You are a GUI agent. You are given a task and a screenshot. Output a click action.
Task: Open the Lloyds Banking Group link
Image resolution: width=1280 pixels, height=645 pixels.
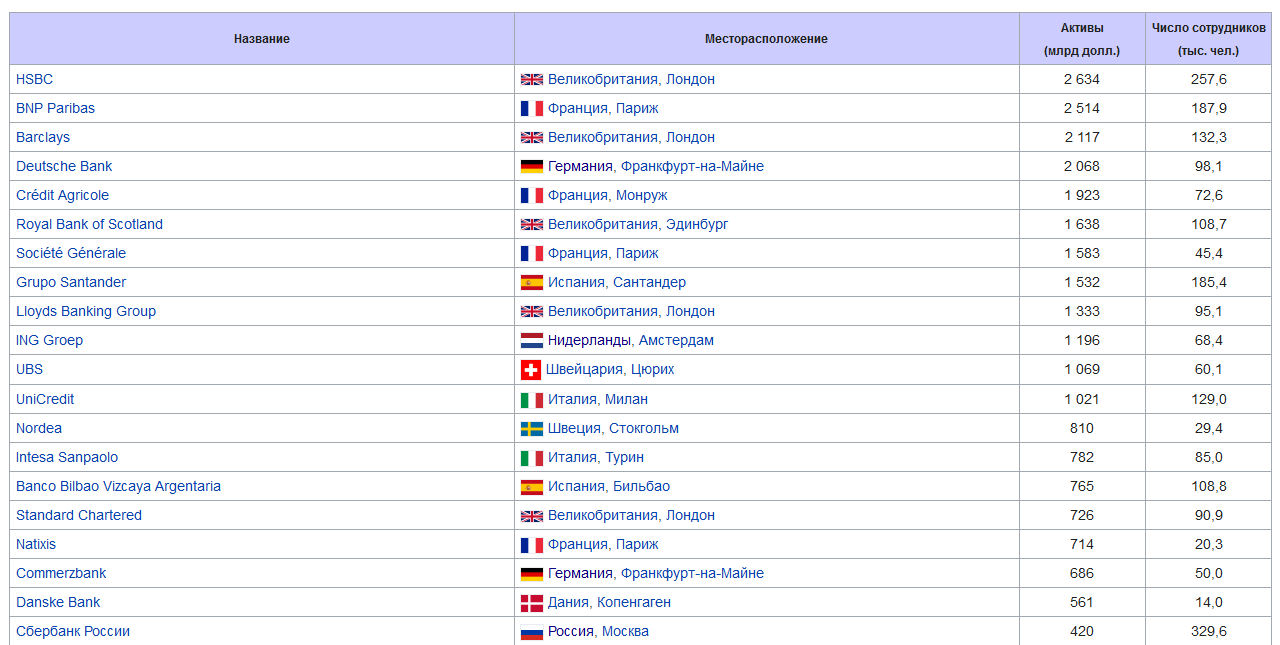[x=86, y=311]
